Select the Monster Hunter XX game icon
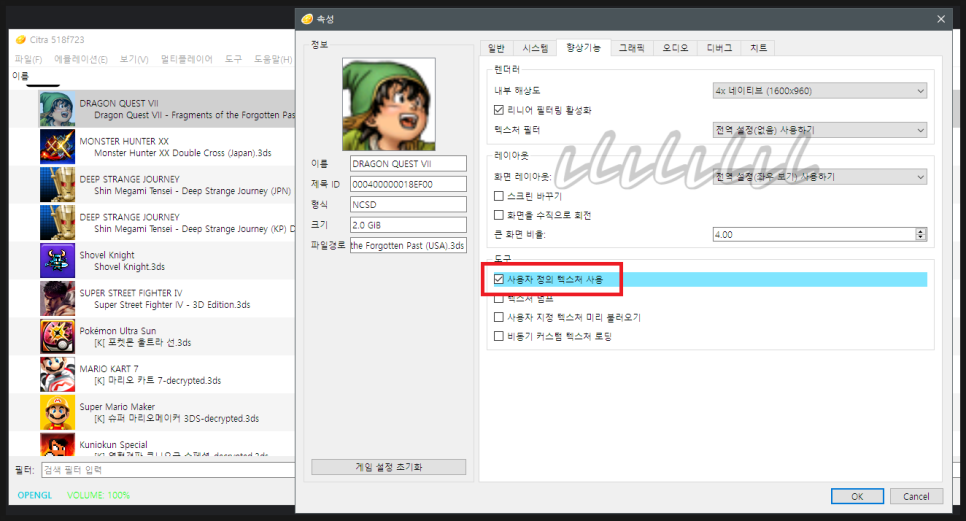Image resolution: width=966 pixels, height=521 pixels. 57,147
